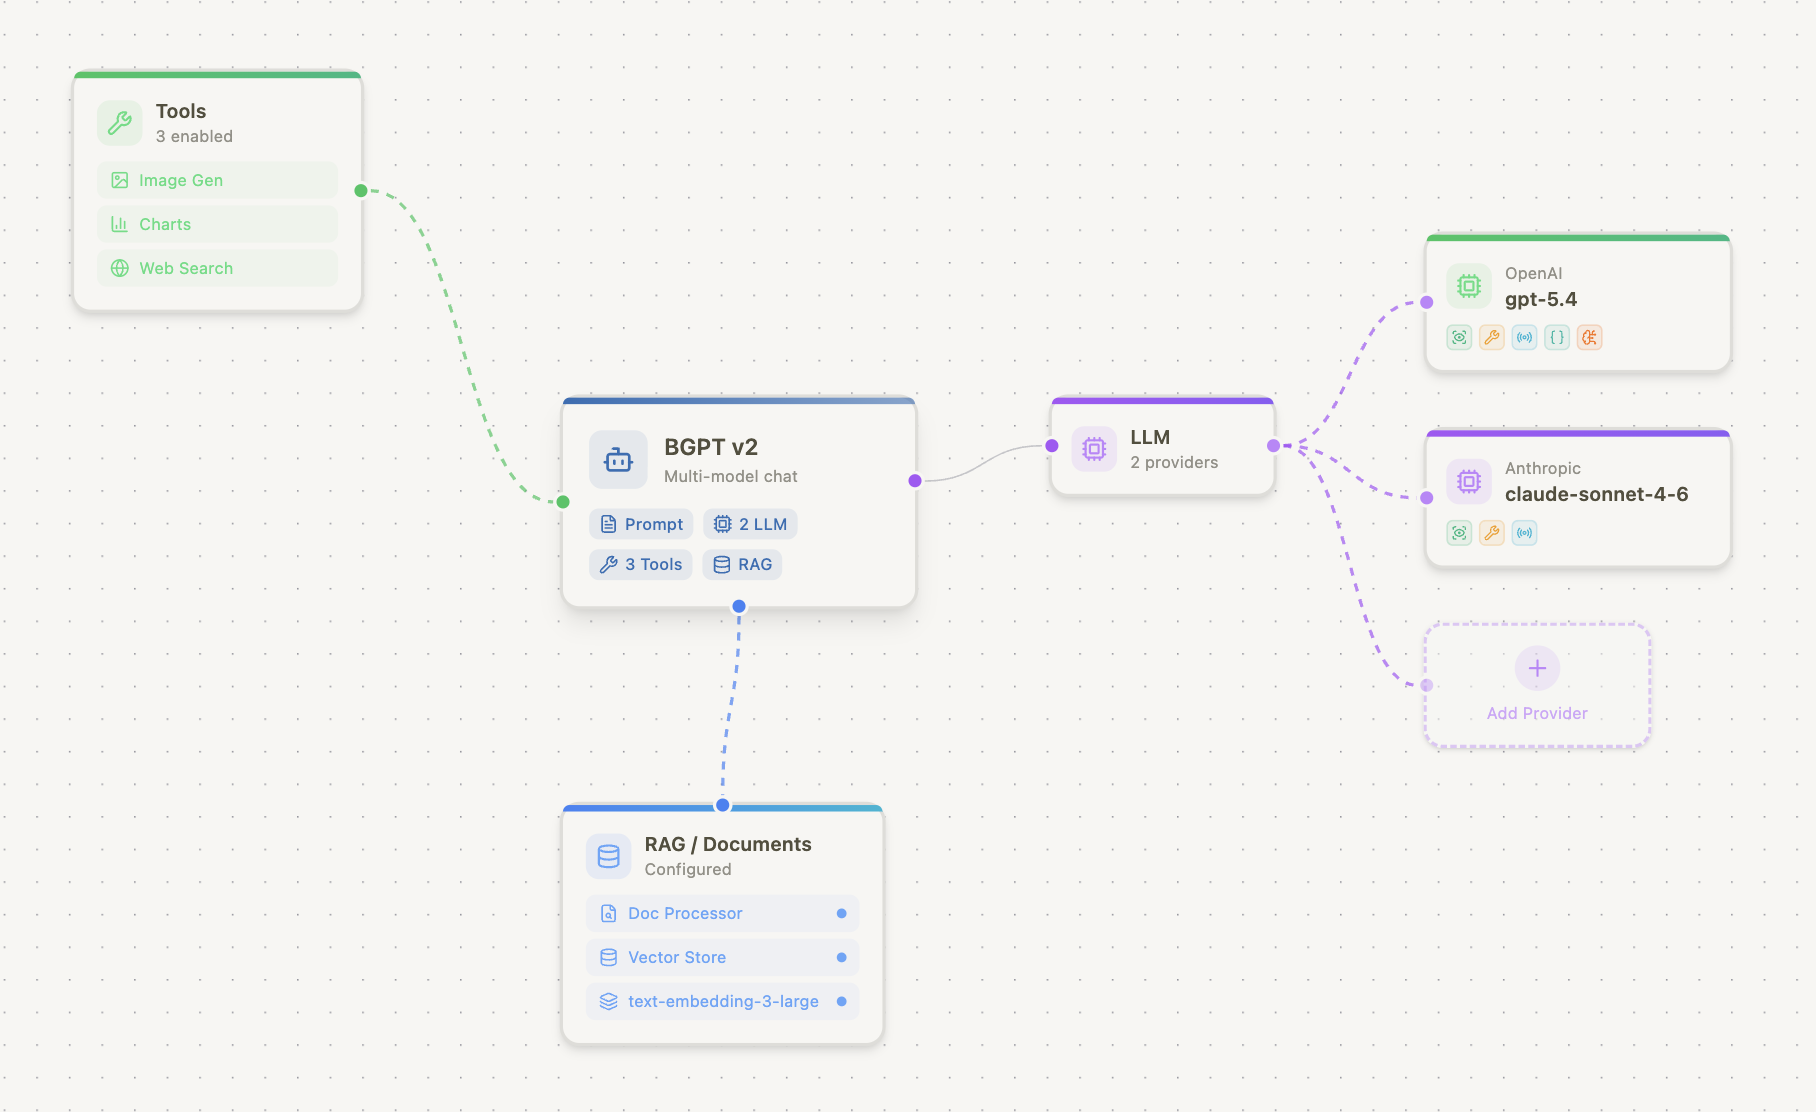Click the gpt-5.4 node input port
This screenshot has width=1816, height=1112.
point(1427,302)
